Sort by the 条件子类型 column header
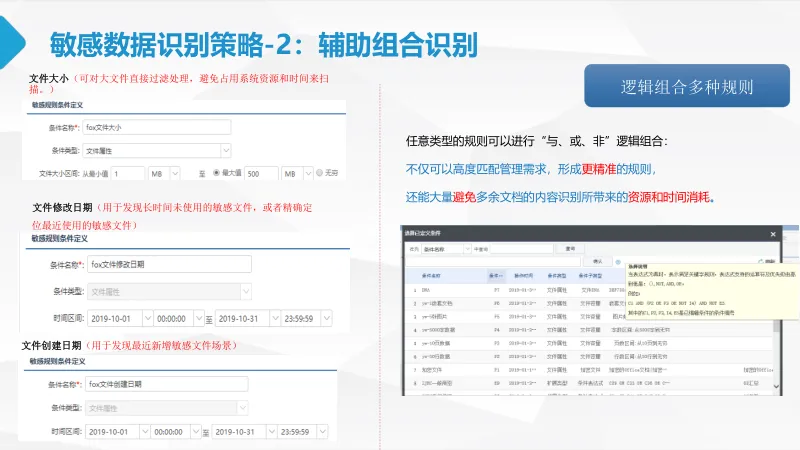The width and height of the screenshot is (800, 450). (590, 276)
